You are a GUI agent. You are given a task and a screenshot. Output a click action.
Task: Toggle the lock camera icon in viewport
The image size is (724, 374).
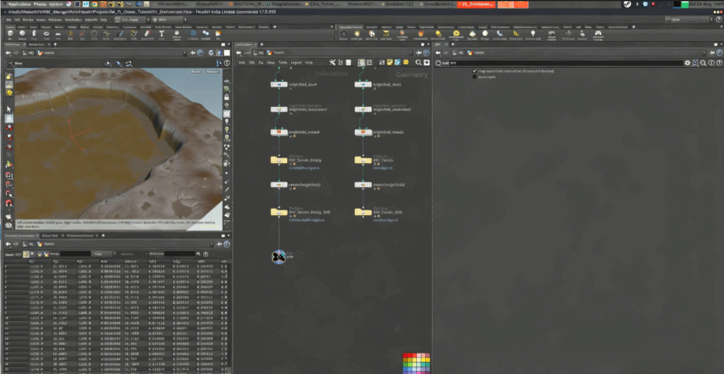pyautogui.click(x=227, y=97)
